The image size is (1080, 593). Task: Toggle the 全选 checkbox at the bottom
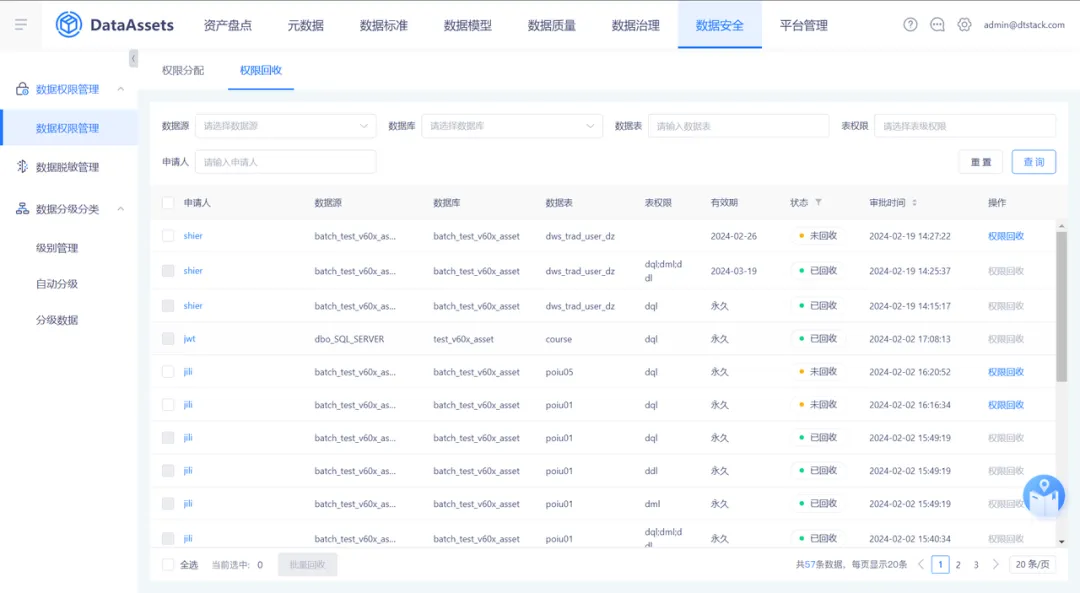pos(168,565)
